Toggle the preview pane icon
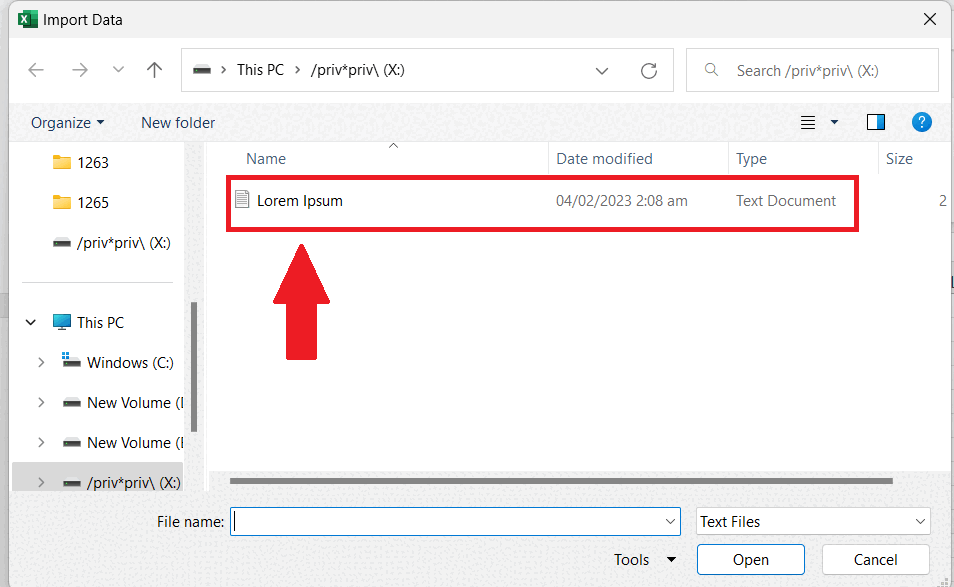The image size is (954, 587). [875, 122]
